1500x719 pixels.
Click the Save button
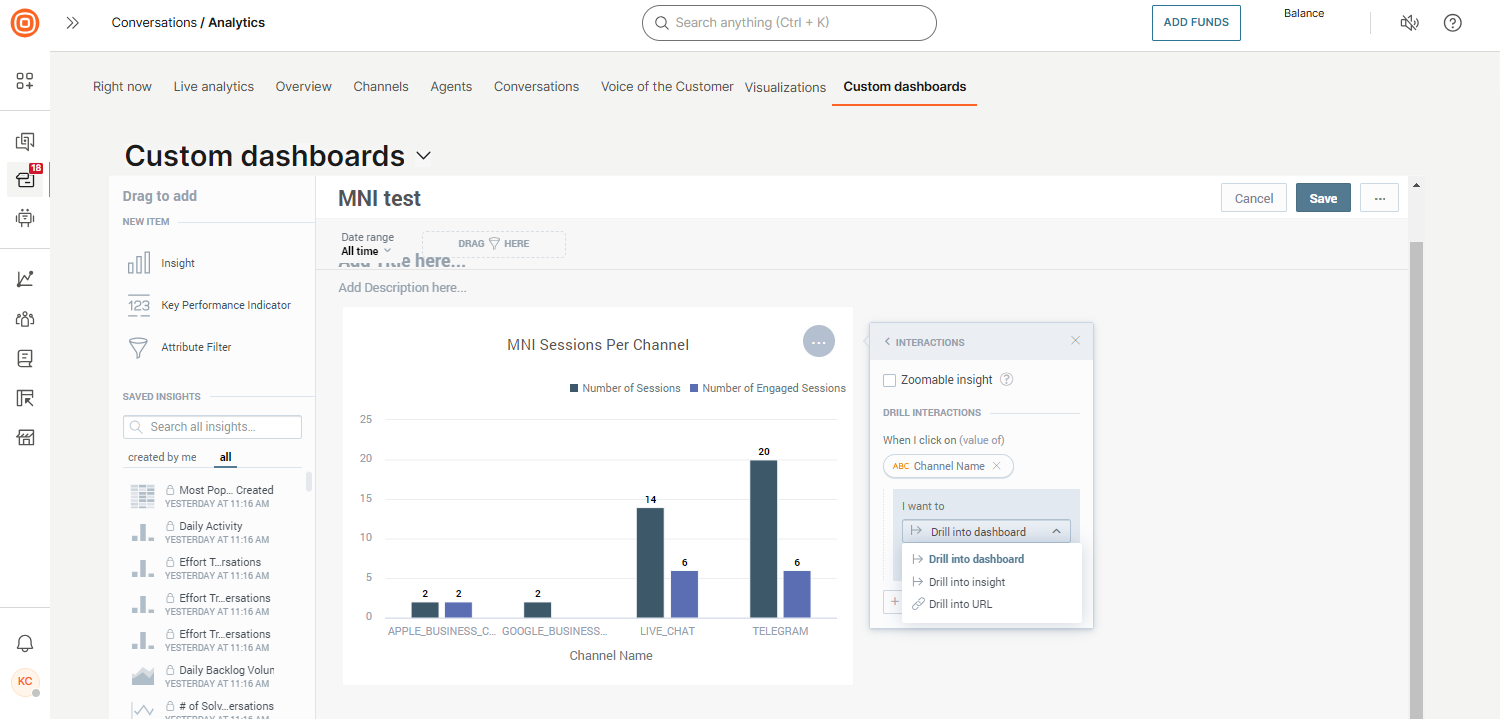(1322, 197)
